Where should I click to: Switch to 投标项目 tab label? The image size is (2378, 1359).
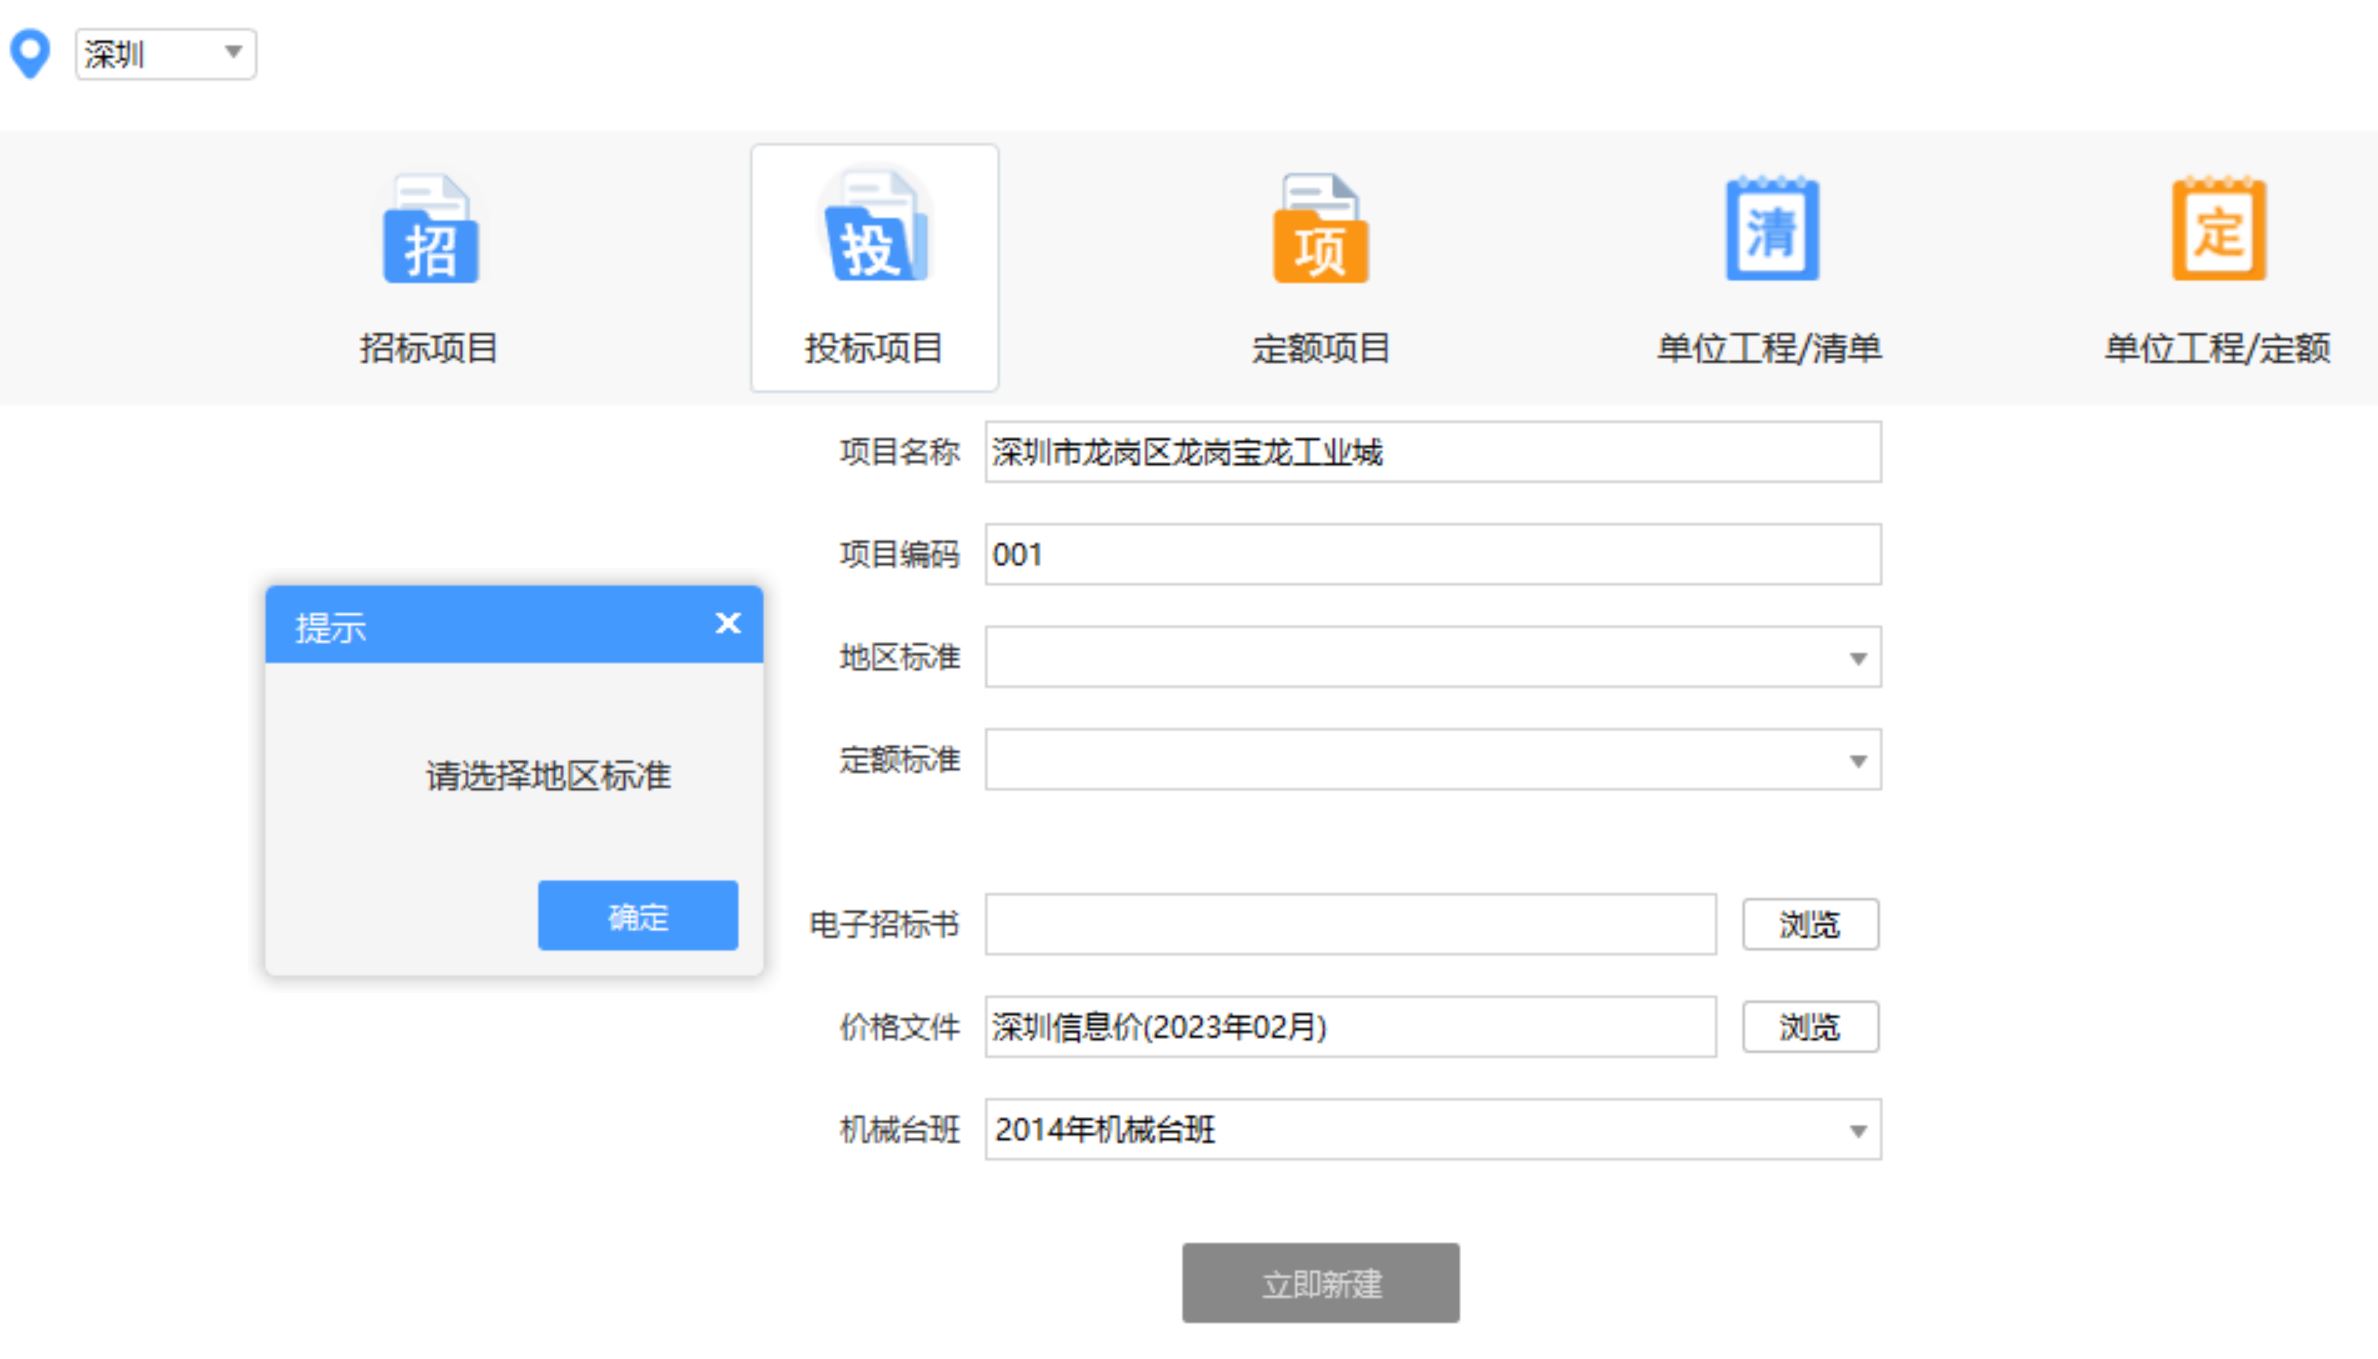click(x=875, y=348)
